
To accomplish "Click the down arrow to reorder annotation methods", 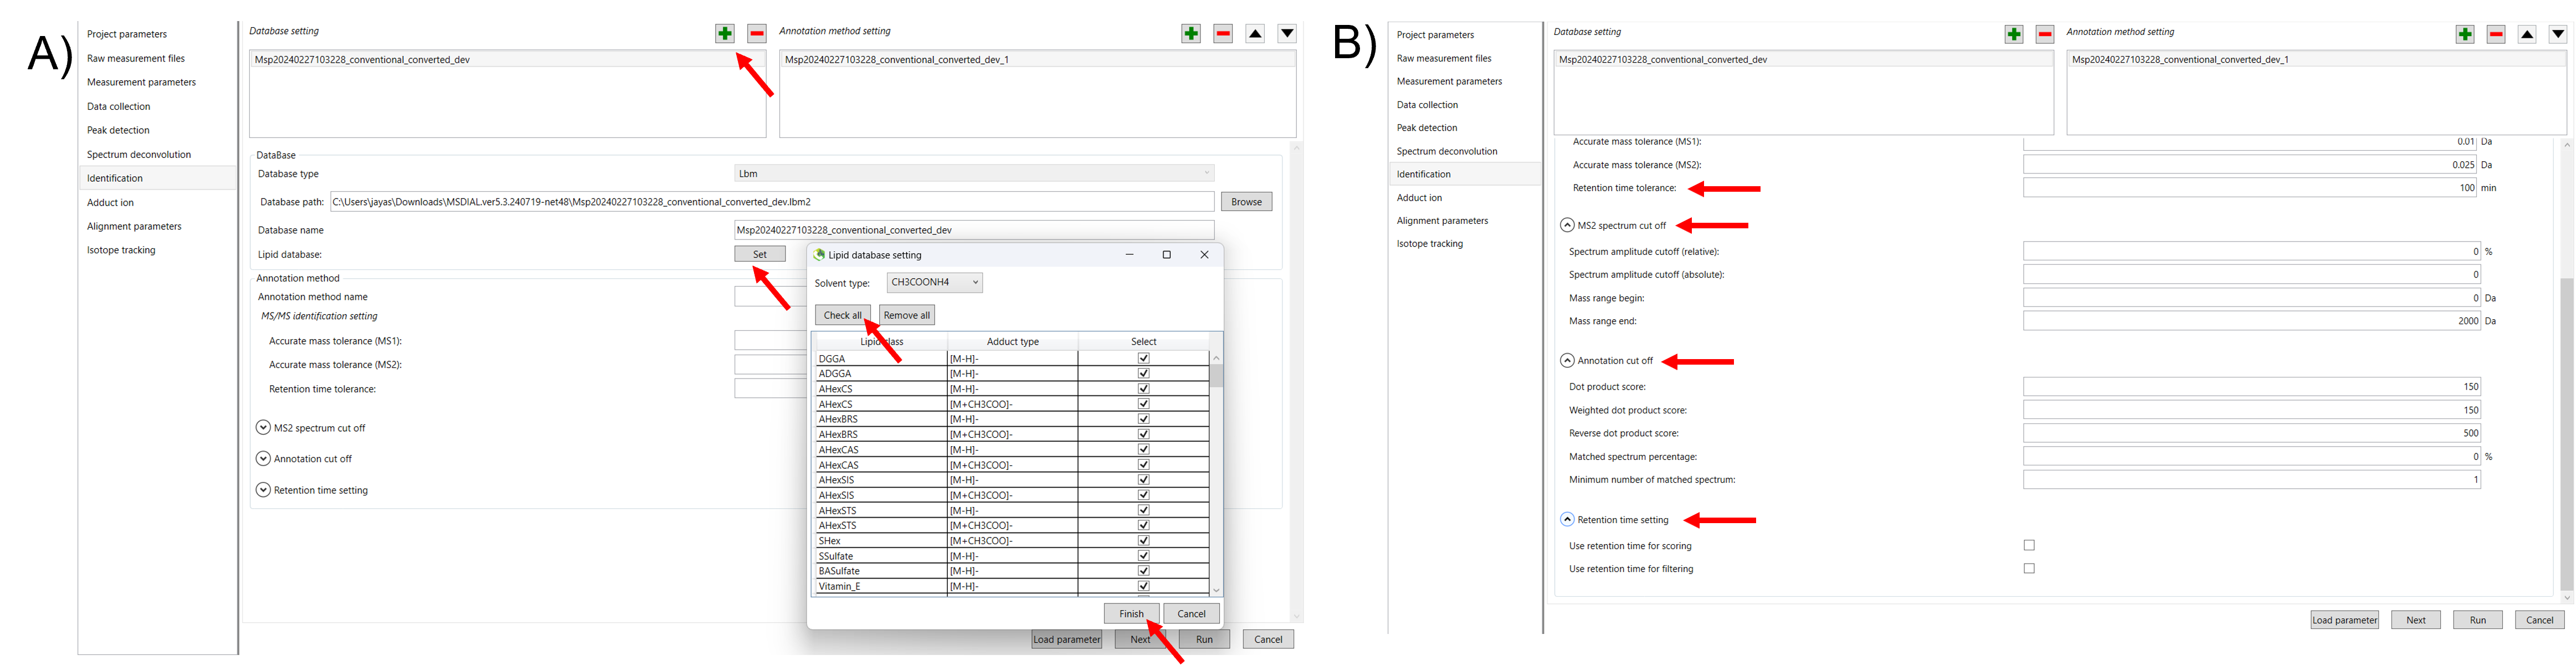I will tap(1287, 33).
